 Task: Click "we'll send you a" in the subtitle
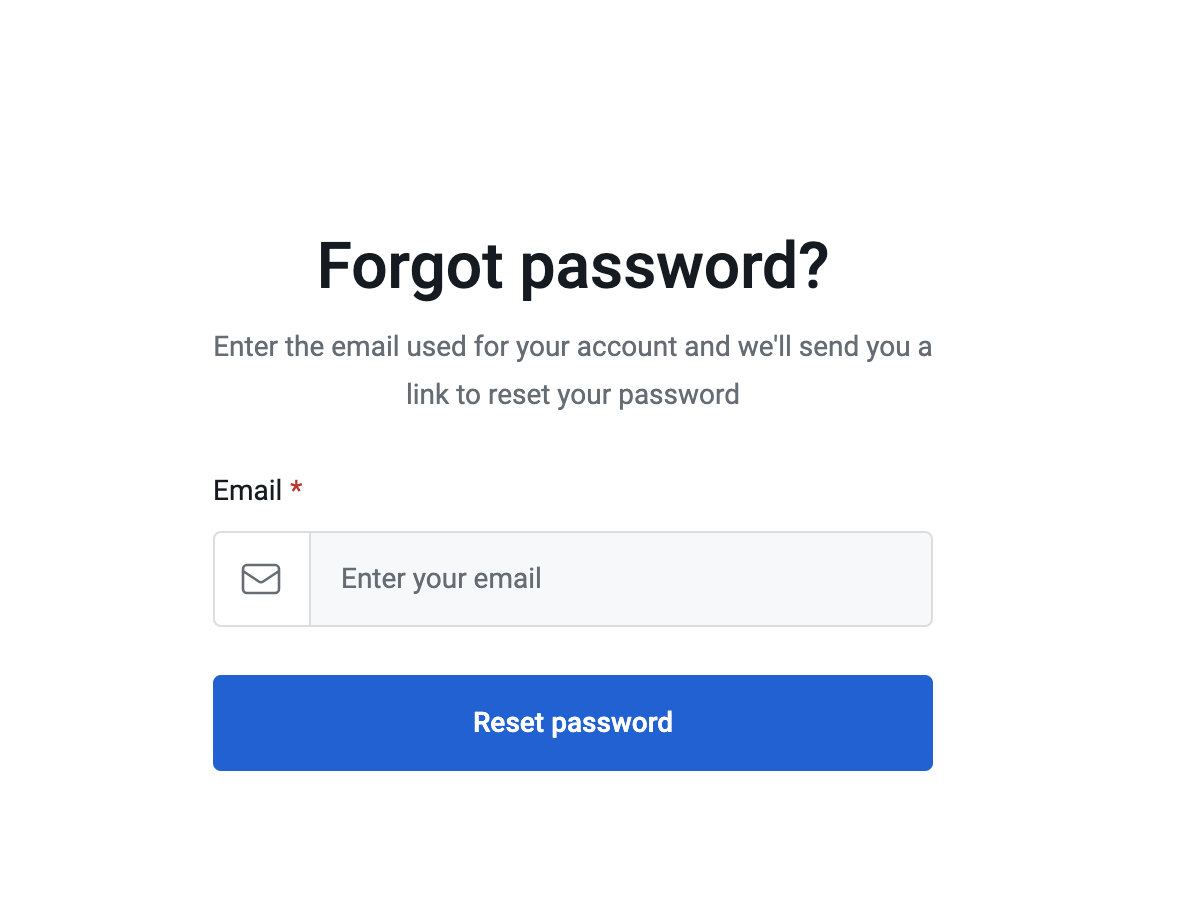point(835,347)
